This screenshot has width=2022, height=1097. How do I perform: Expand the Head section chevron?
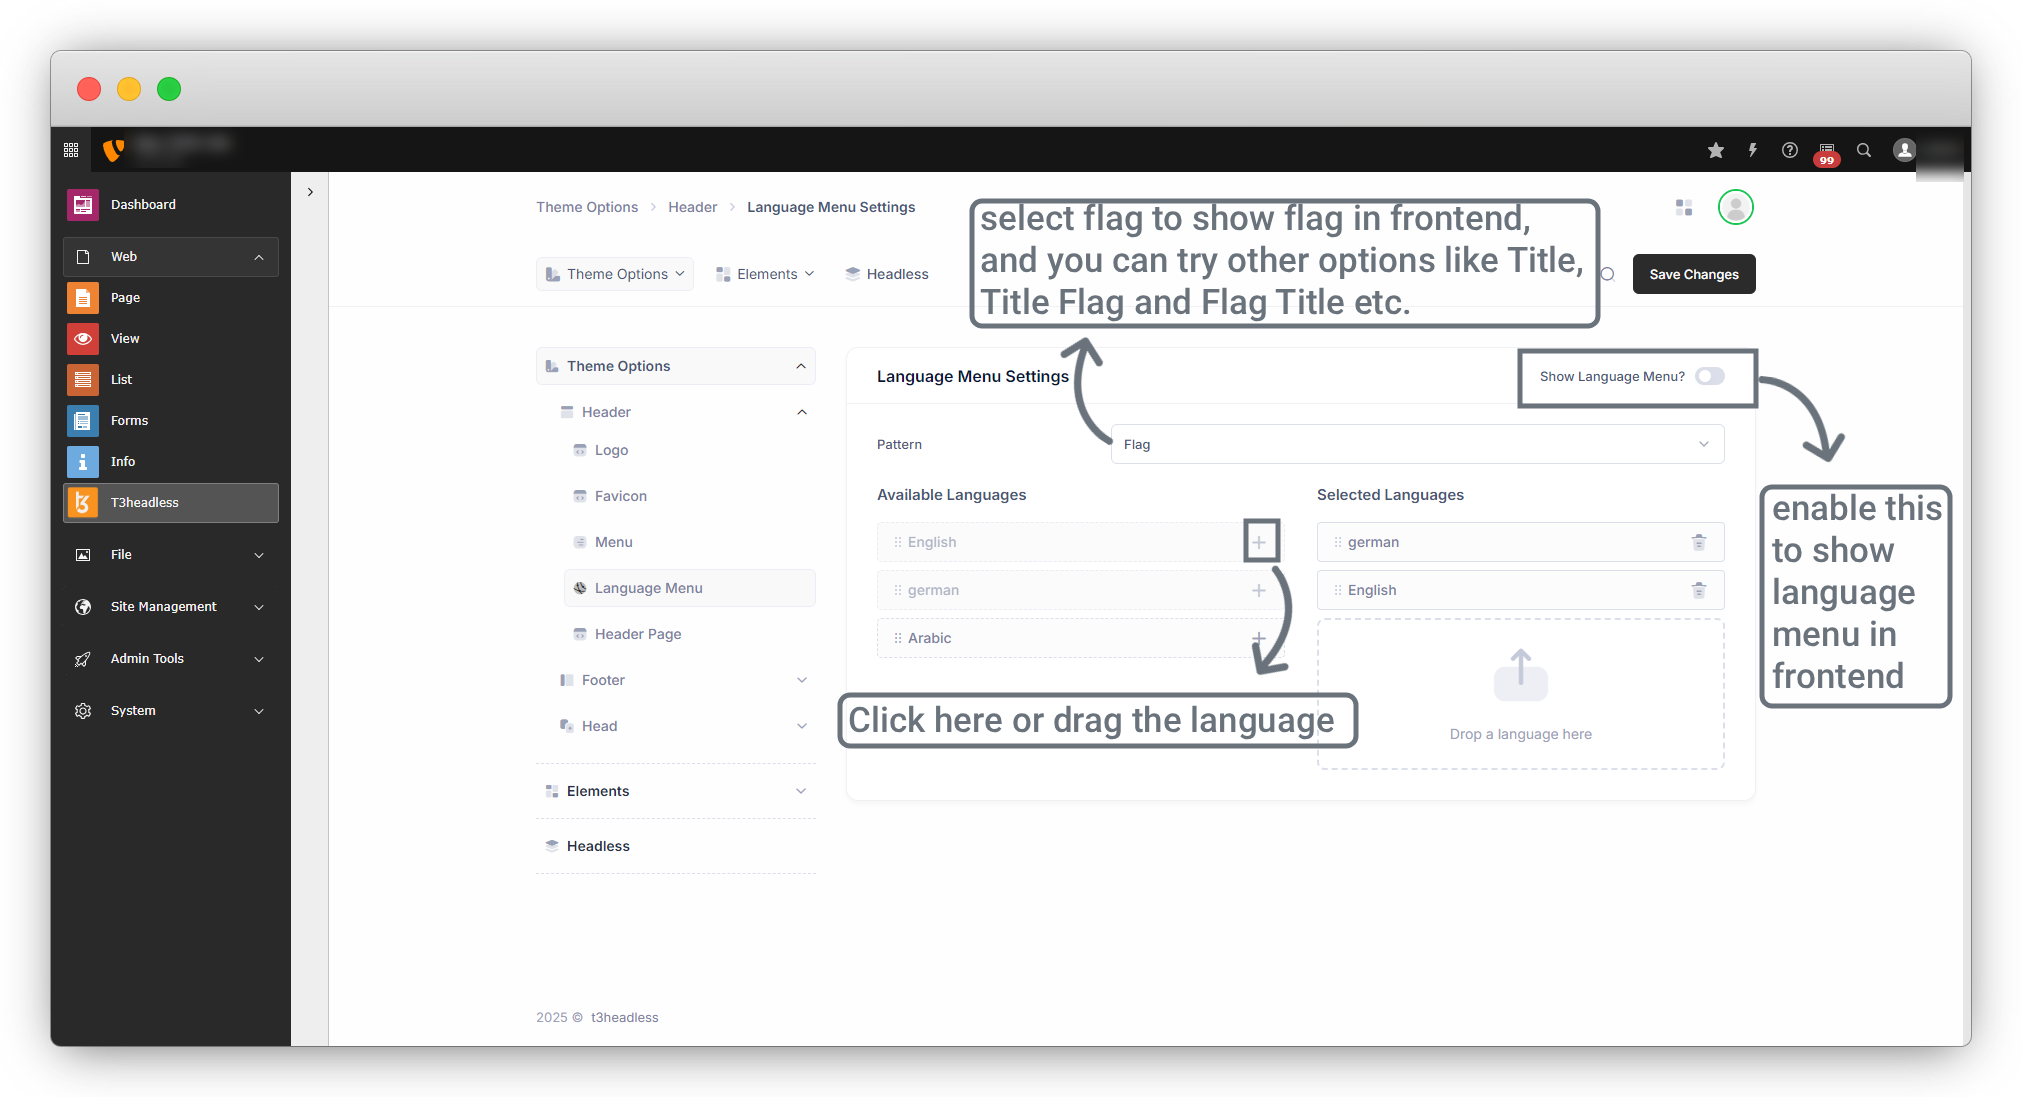(x=801, y=726)
